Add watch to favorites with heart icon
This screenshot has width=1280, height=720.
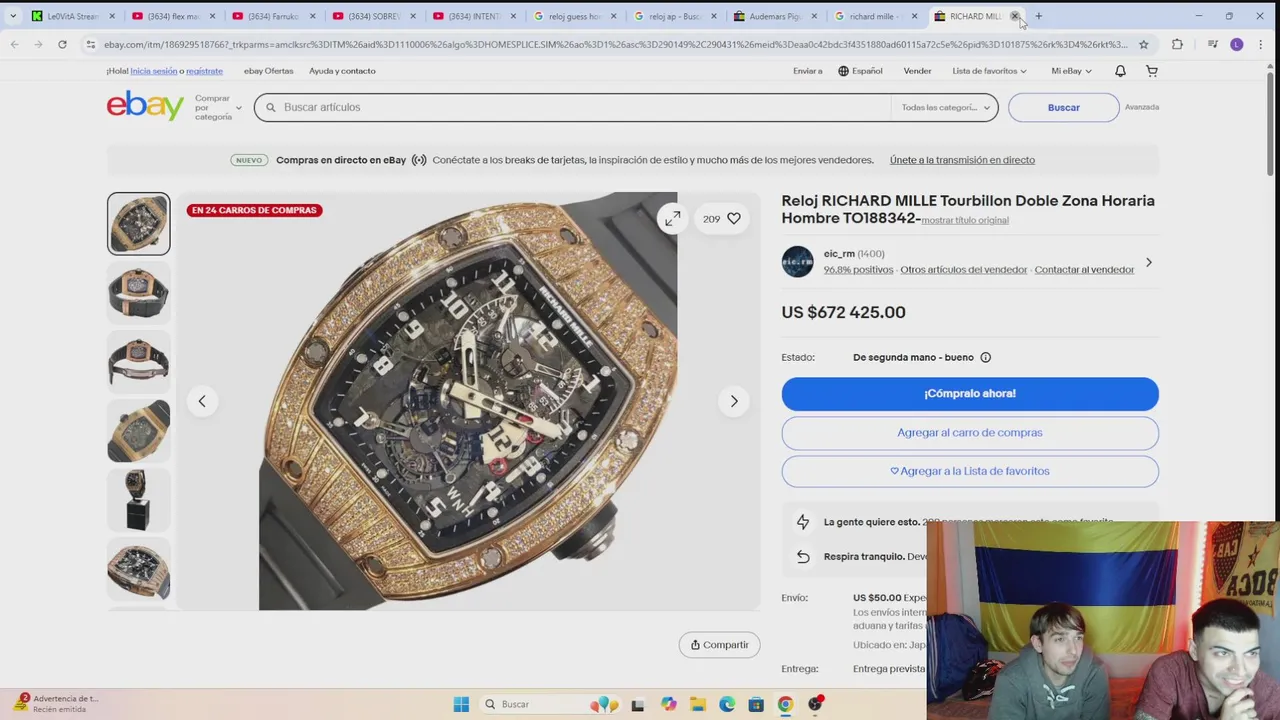coord(734,219)
